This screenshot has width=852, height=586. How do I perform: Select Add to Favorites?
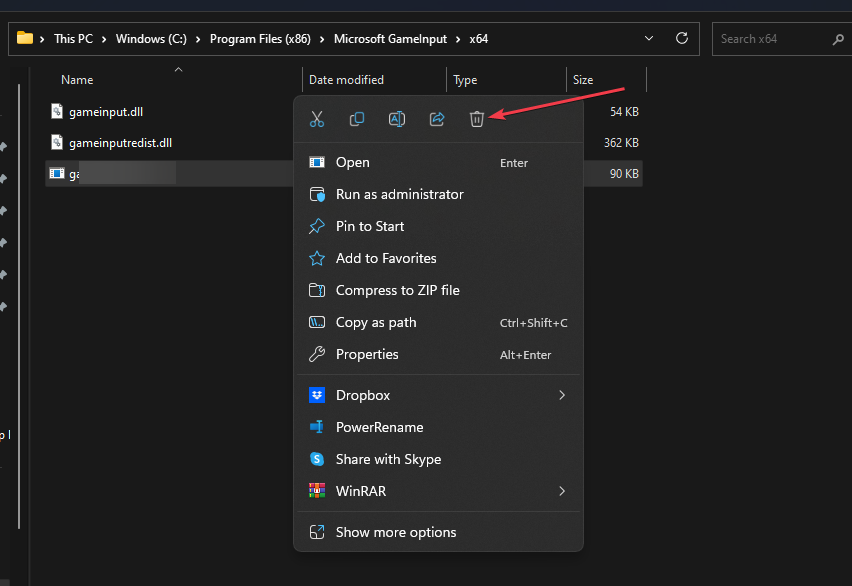click(x=438, y=258)
